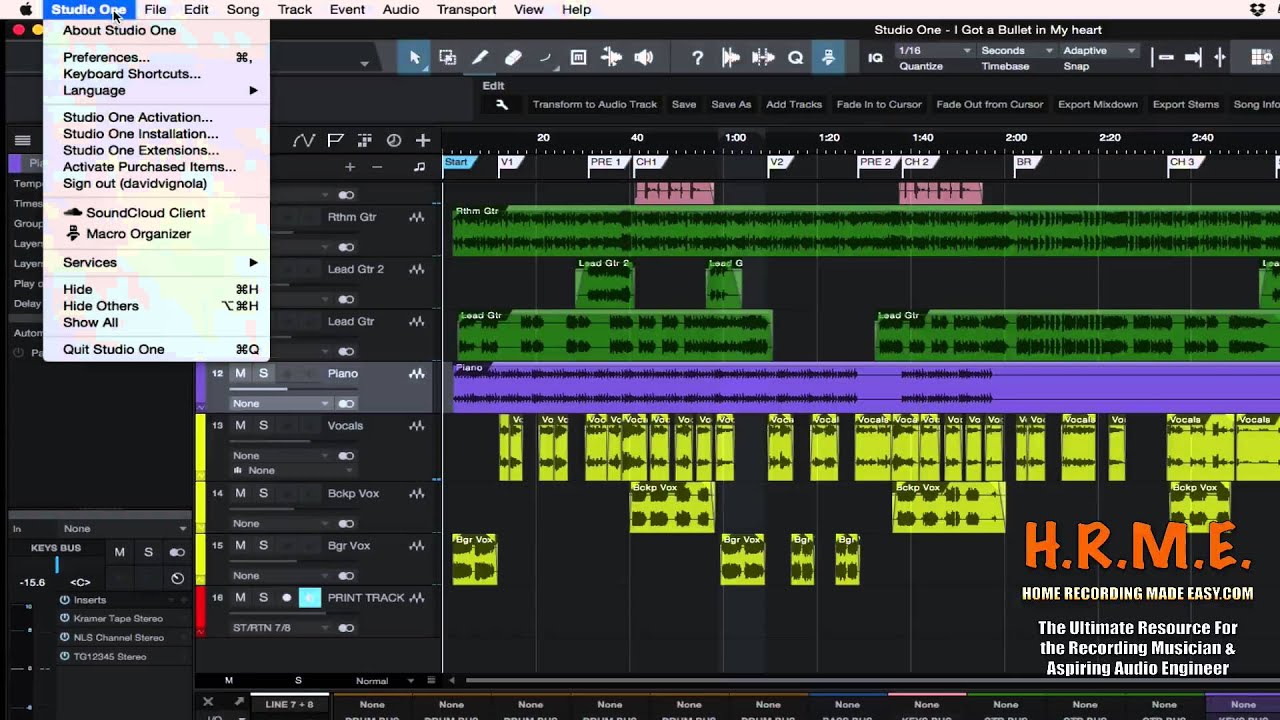Bypass NLS Channel Stereo insert
This screenshot has width=1280, height=720.
pos(64,637)
